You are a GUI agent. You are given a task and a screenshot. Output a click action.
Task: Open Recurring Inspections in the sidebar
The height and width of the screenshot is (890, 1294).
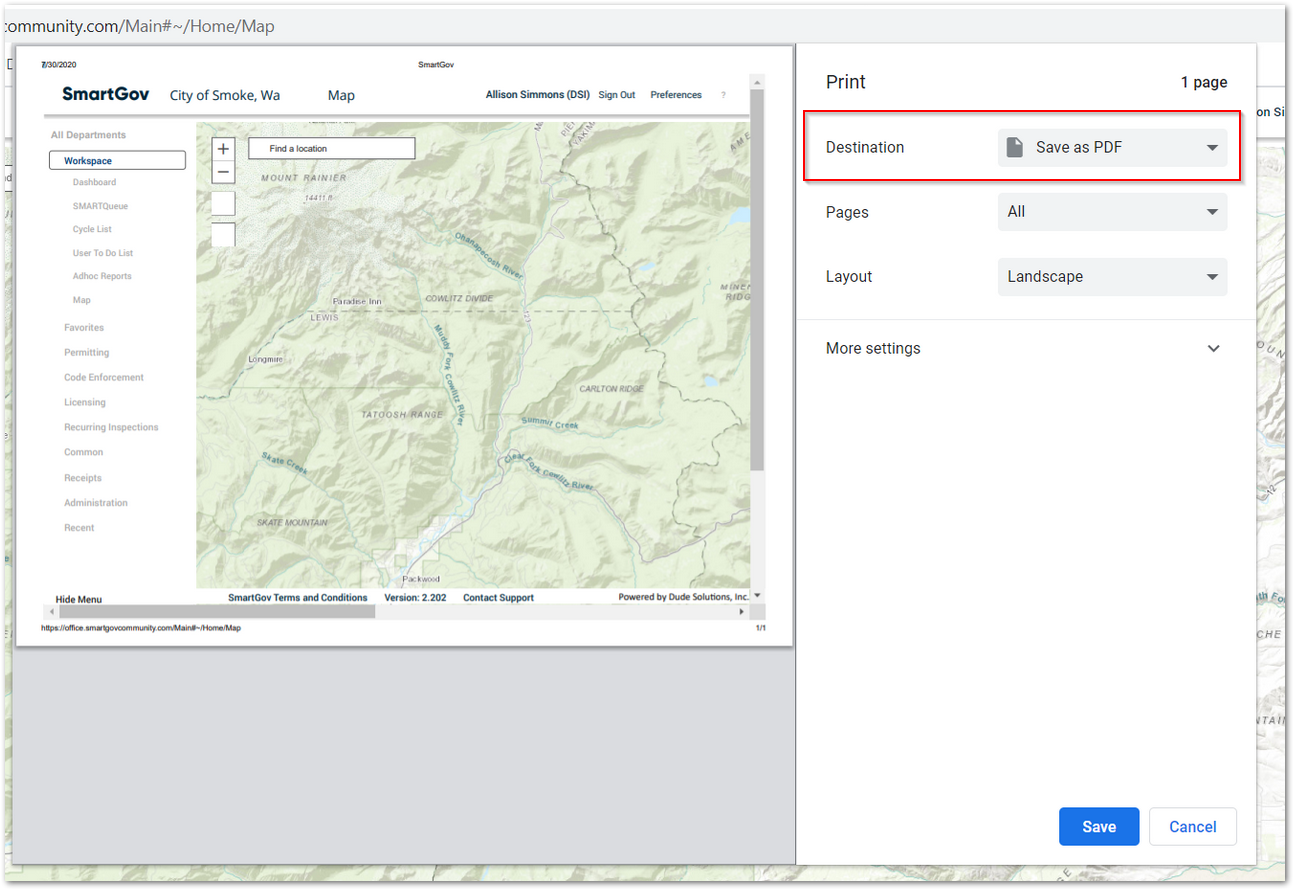point(111,428)
